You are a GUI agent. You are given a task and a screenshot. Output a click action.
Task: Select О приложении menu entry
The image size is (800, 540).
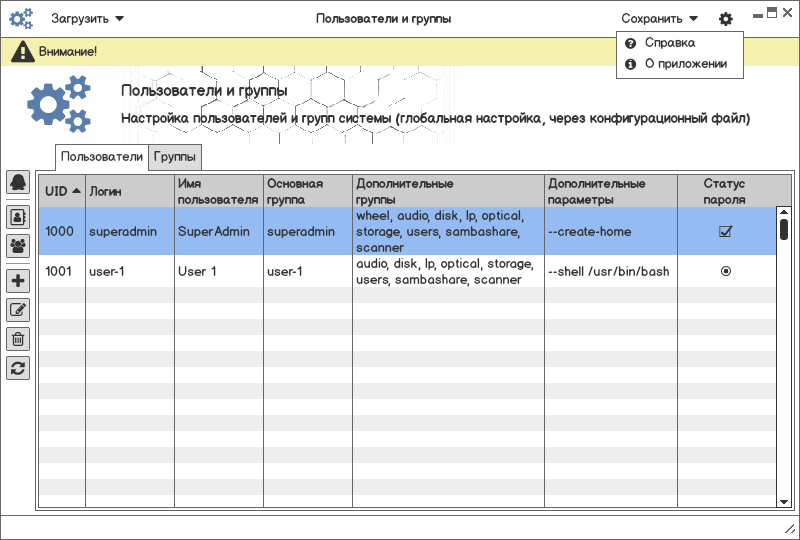[x=685, y=64]
